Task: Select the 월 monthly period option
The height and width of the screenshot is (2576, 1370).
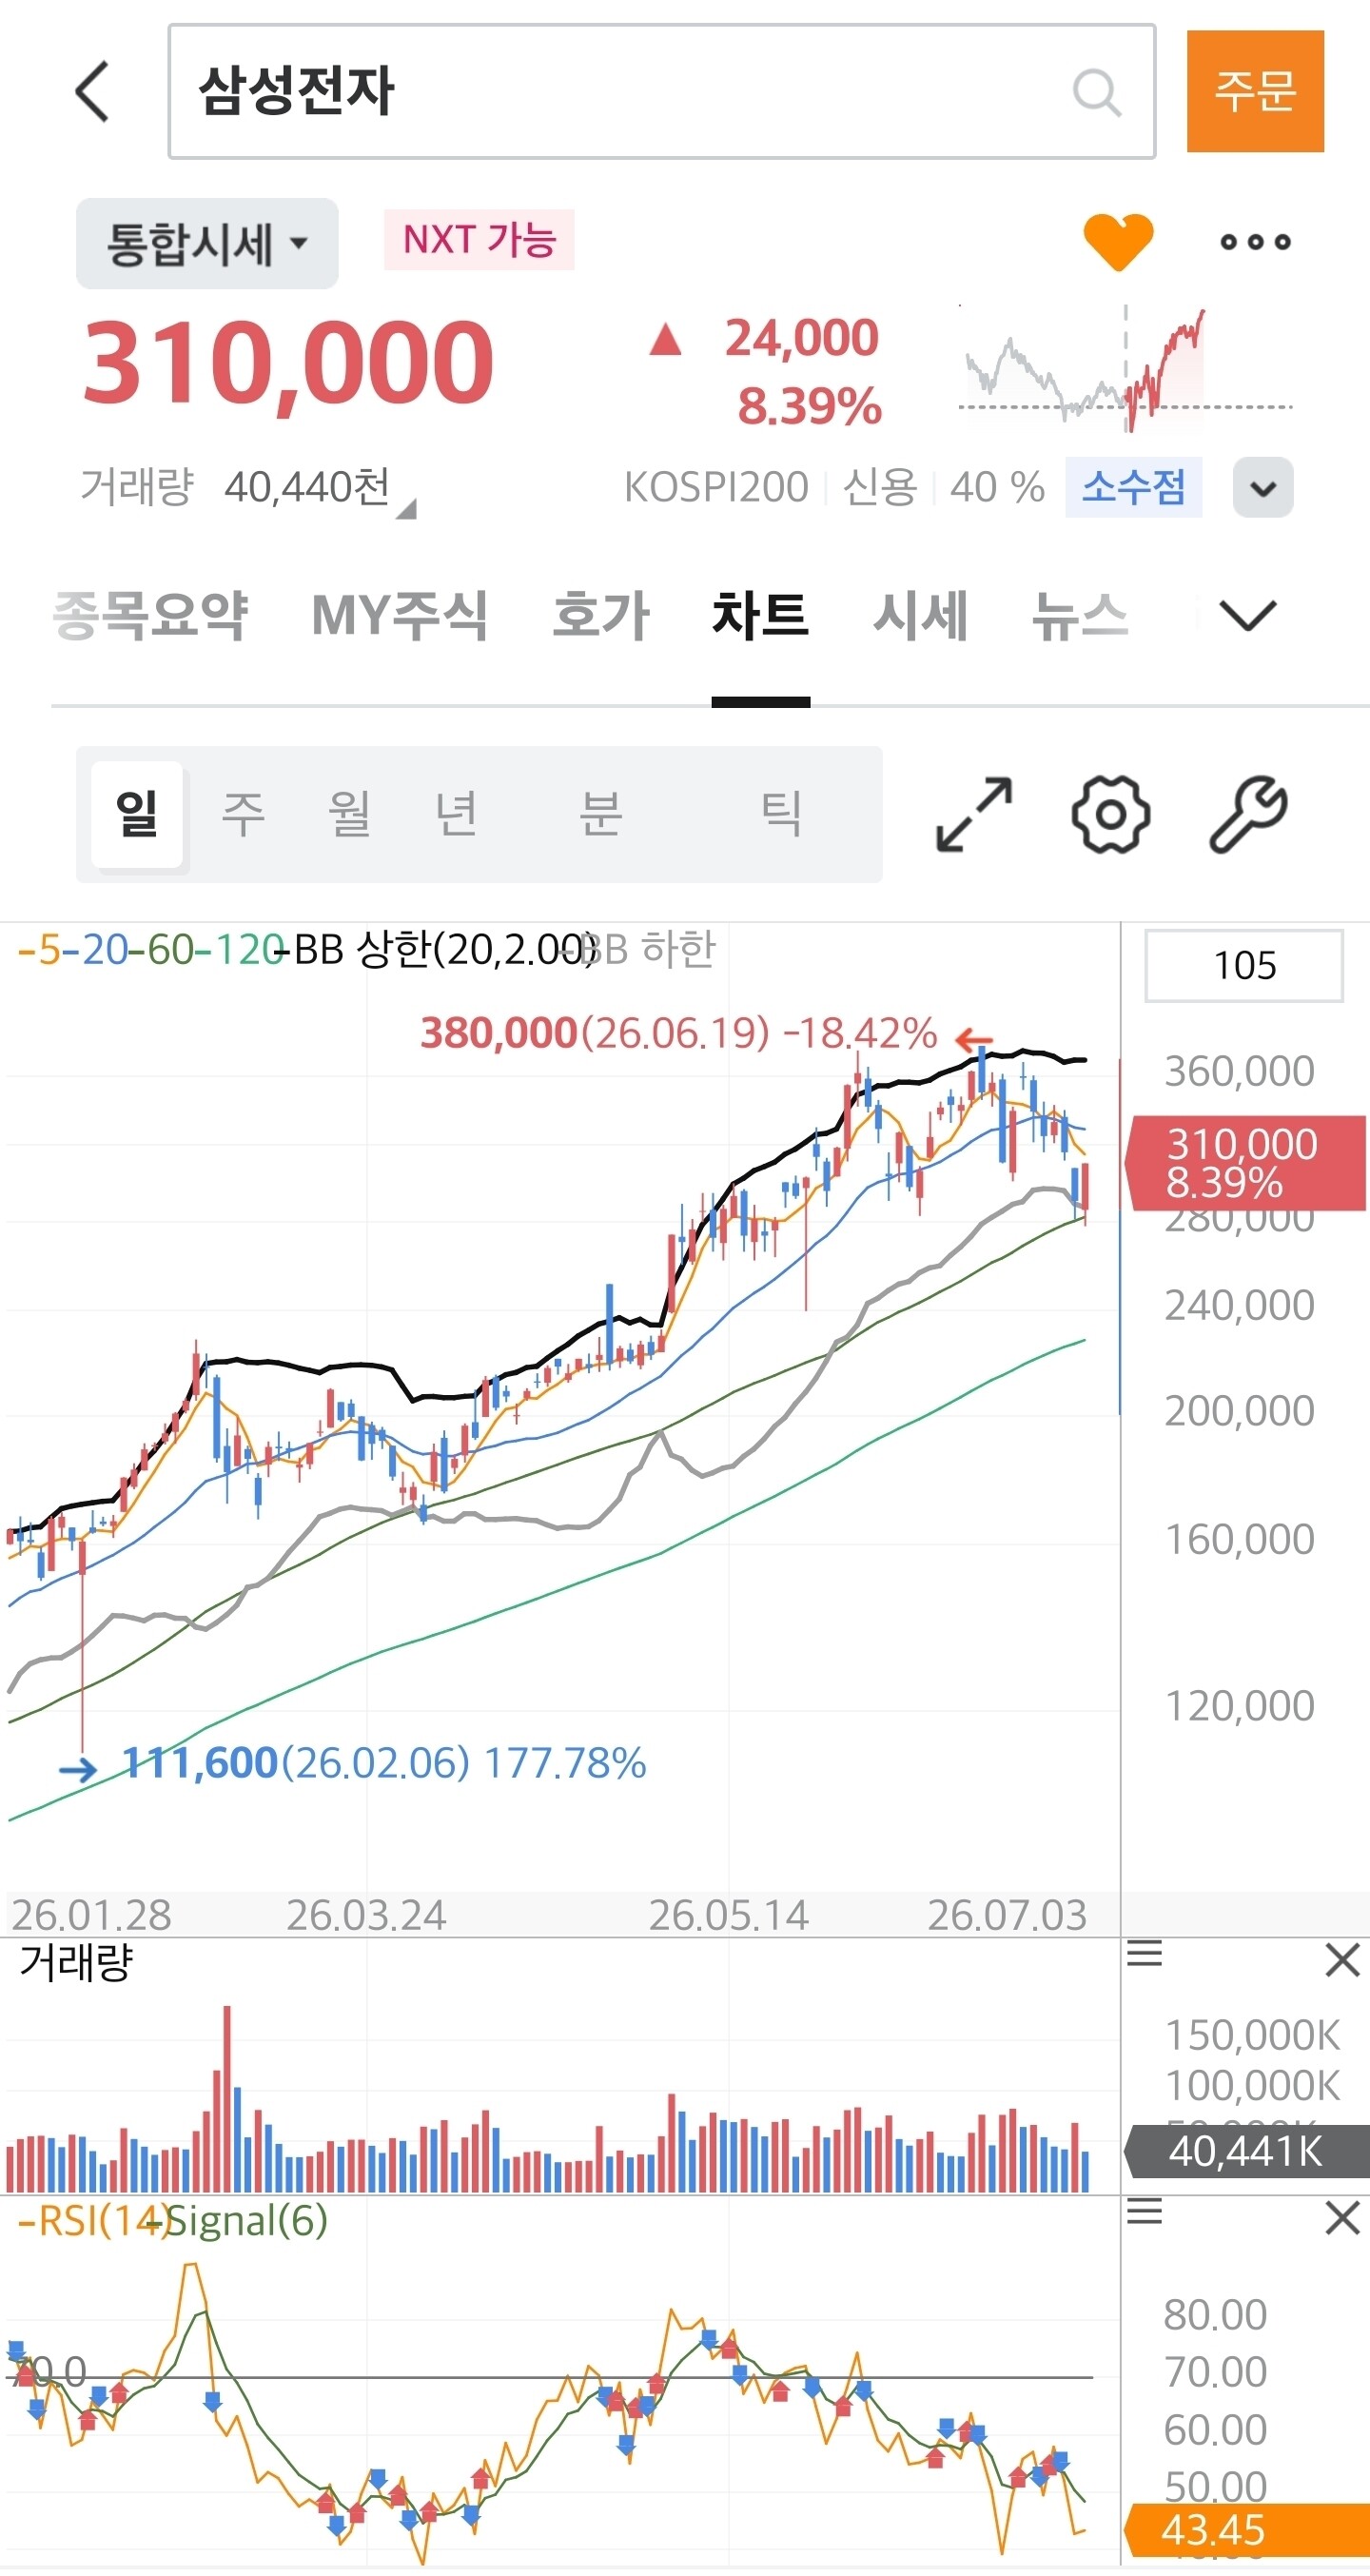Action: pos(349,813)
